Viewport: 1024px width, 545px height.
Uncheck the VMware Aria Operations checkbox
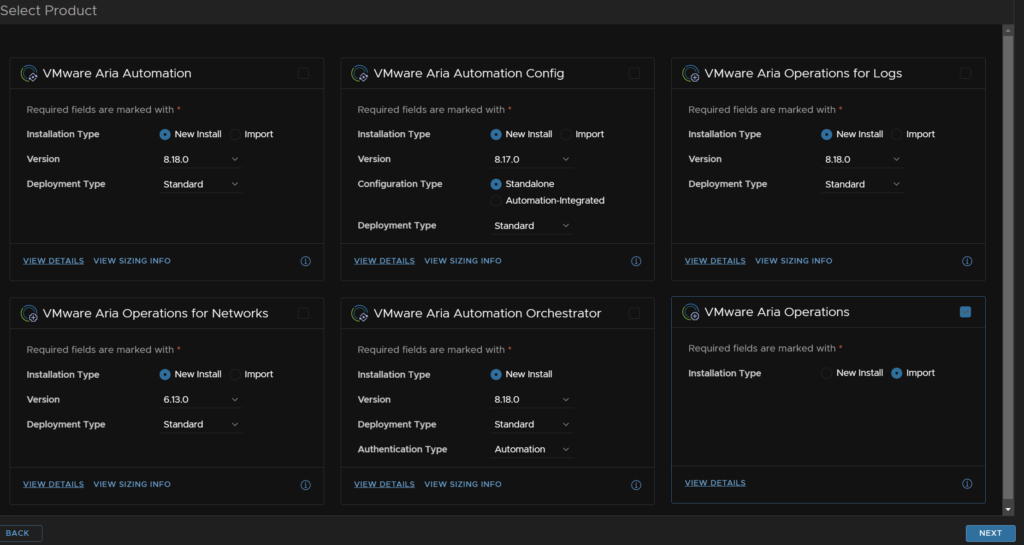[965, 312]
